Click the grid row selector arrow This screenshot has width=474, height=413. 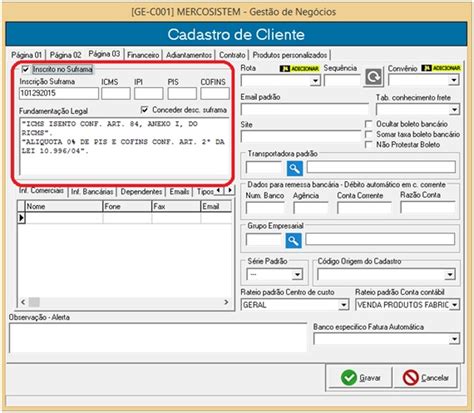click(x=21, y=218)
